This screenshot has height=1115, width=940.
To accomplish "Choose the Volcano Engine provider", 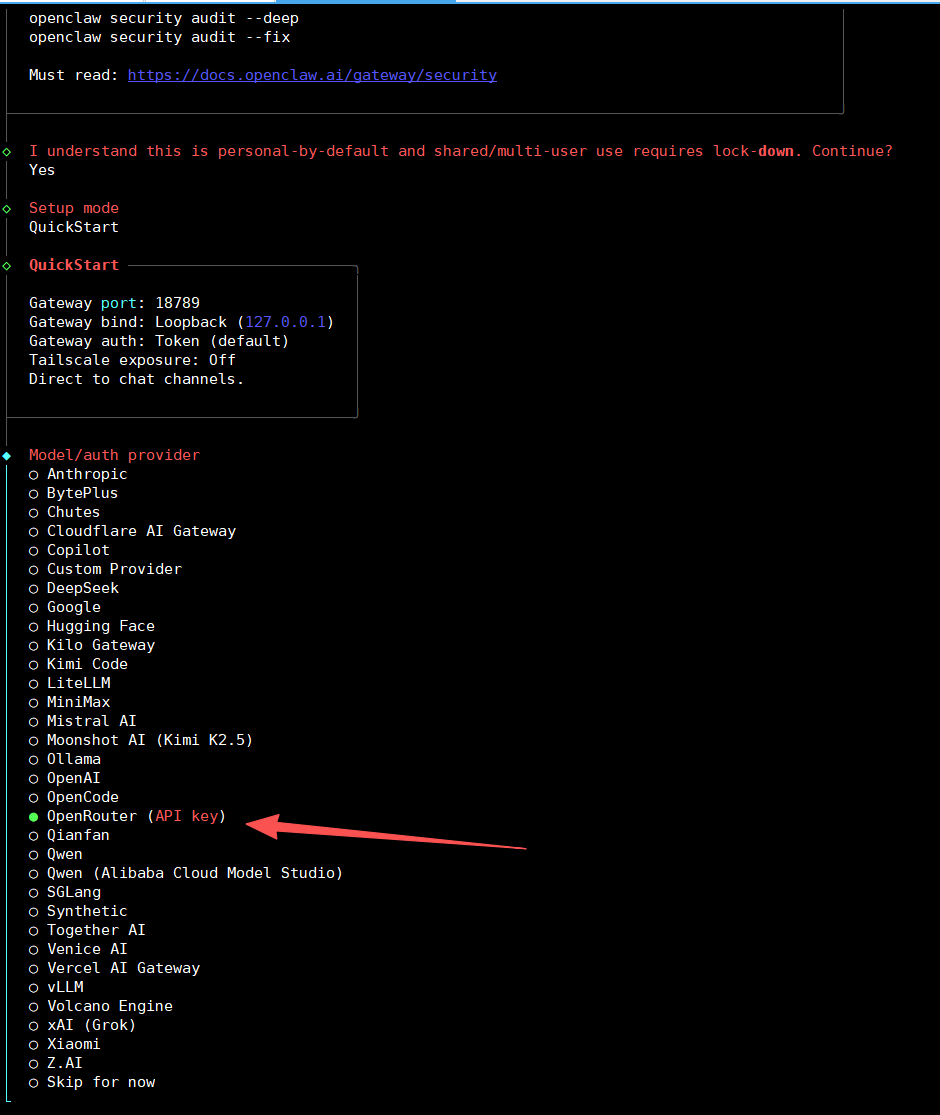I will click(x=101, y=1006).
